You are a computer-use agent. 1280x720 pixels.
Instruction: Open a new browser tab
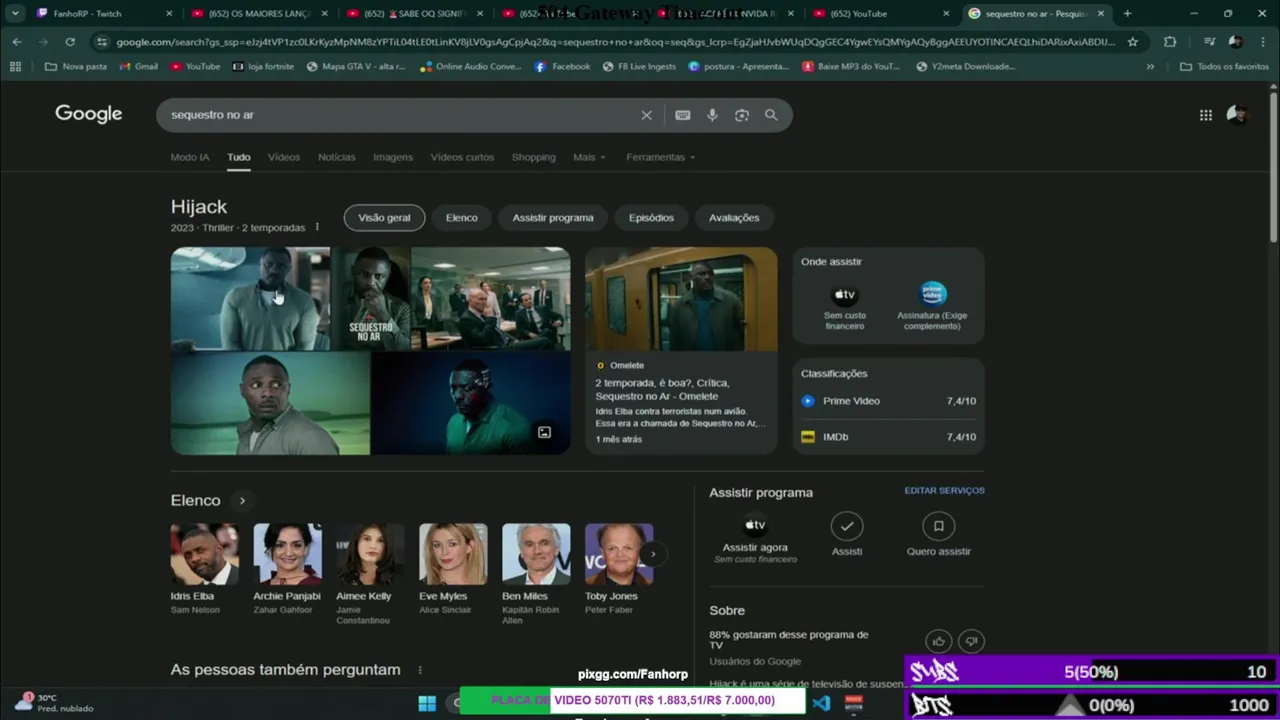(x=1127, y=14)
